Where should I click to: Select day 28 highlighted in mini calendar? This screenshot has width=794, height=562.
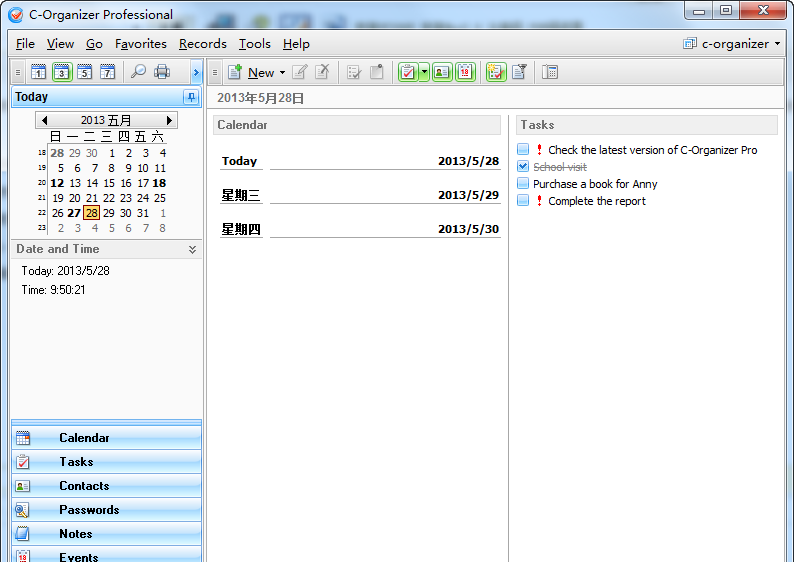pos(92,213)
